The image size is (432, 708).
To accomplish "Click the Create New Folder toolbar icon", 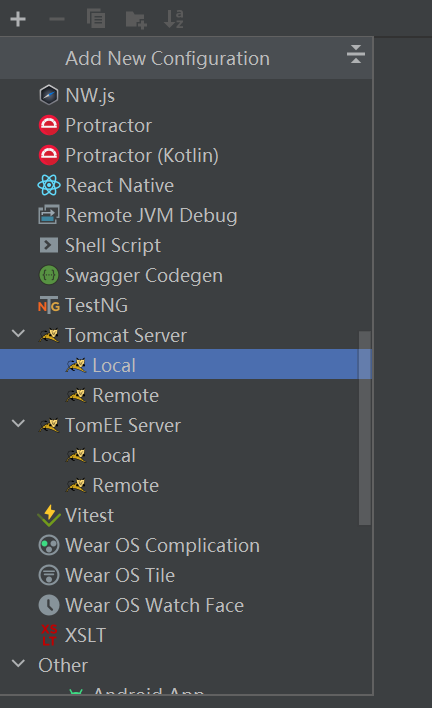I will pos(136,19).
